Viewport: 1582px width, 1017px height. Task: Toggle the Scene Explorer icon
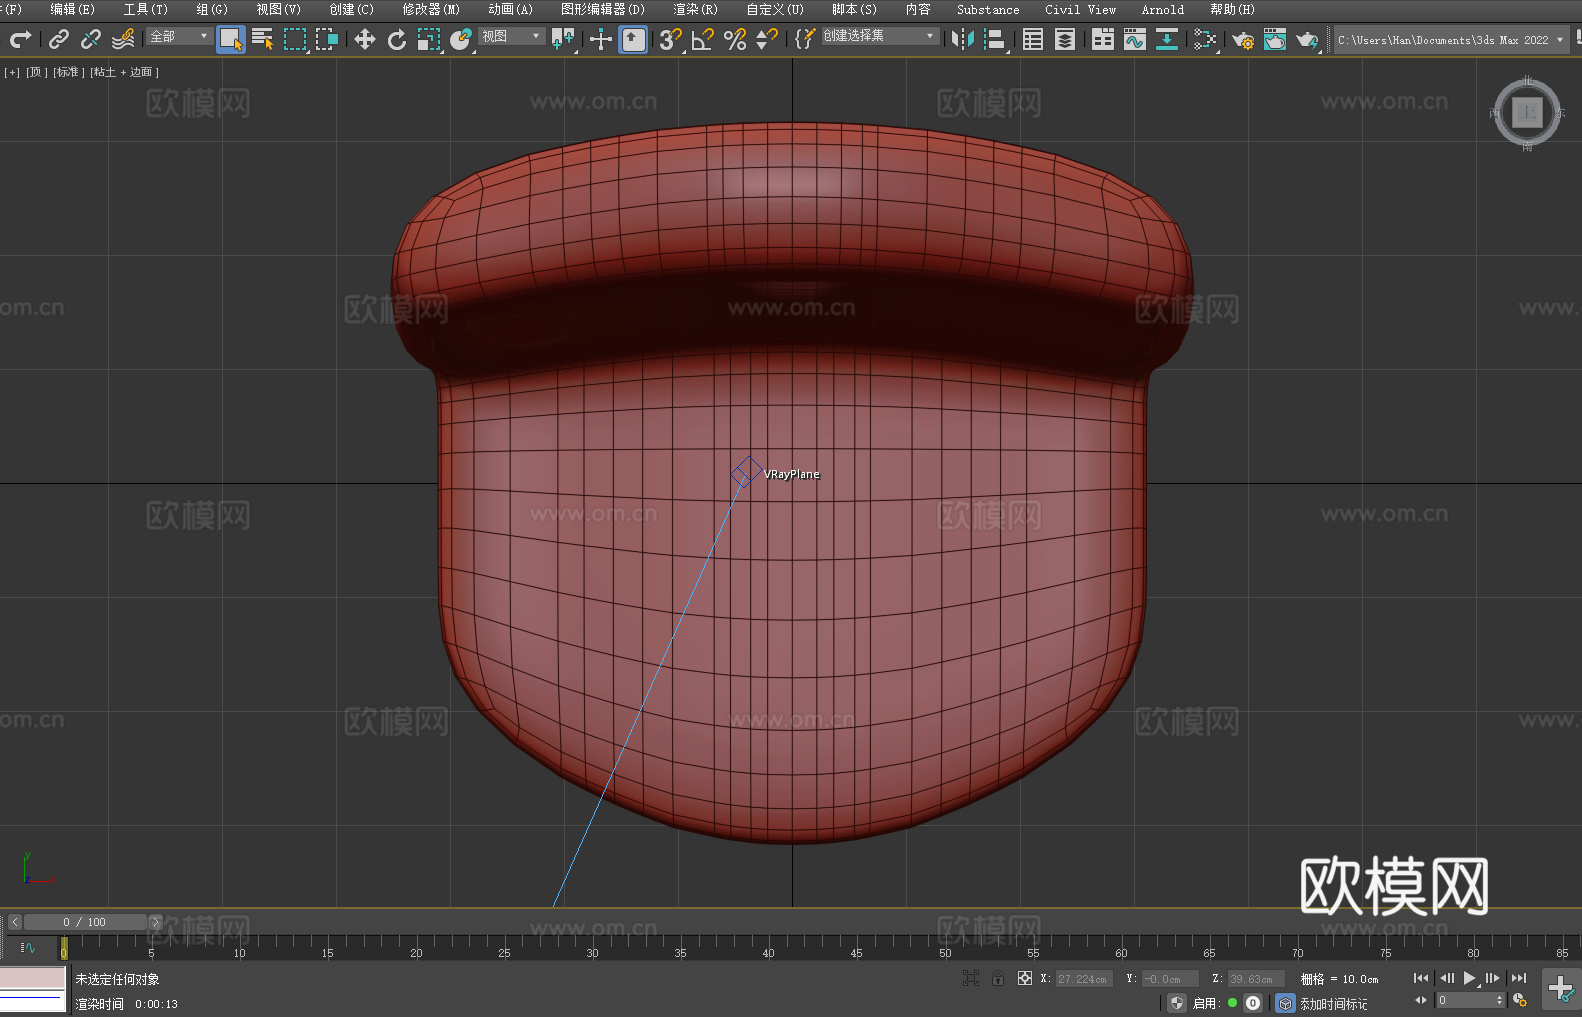pyautogui.click(x=1033, y=39)
